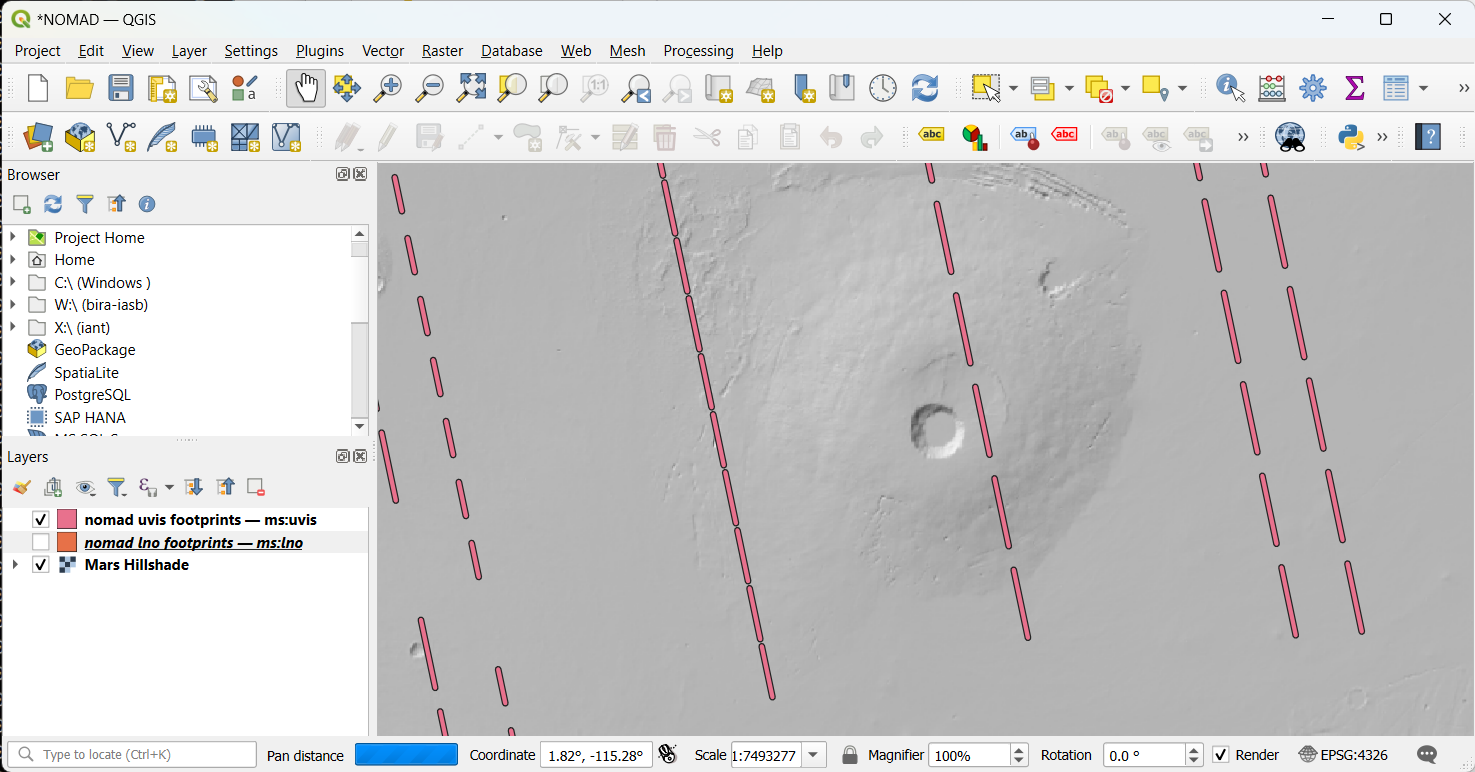Close the Browser panel
Screen dimensions: 1475x772
point(360,174)
